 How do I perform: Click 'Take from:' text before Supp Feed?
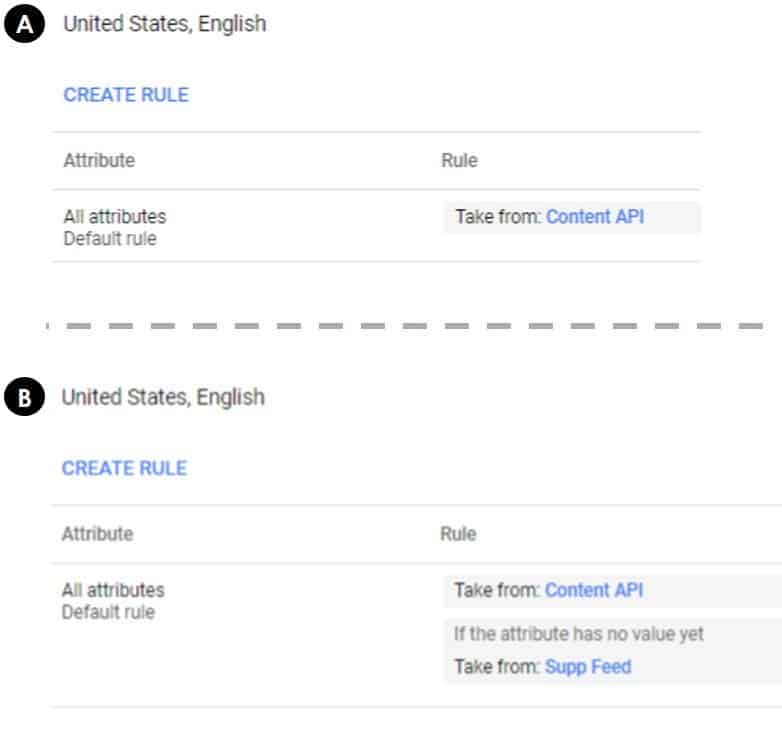(497, 667)
